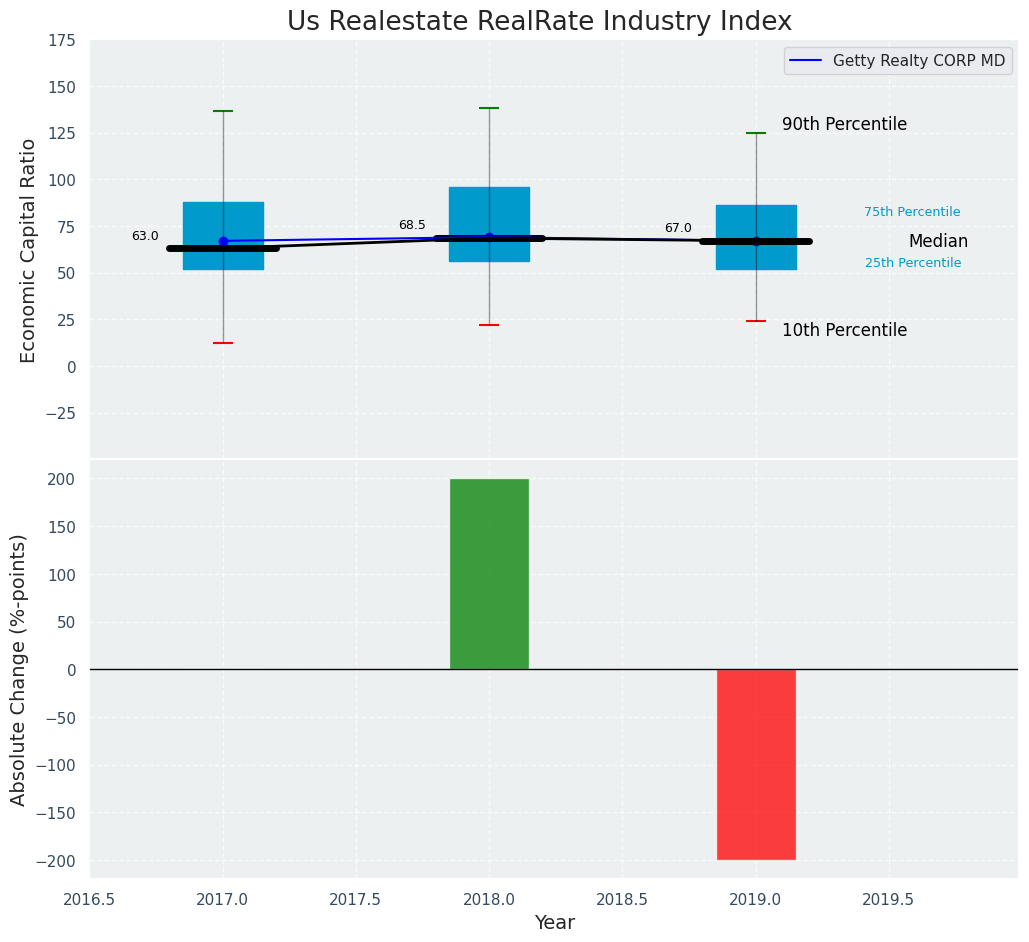Click the blue line sample in legend

[806, 61]
